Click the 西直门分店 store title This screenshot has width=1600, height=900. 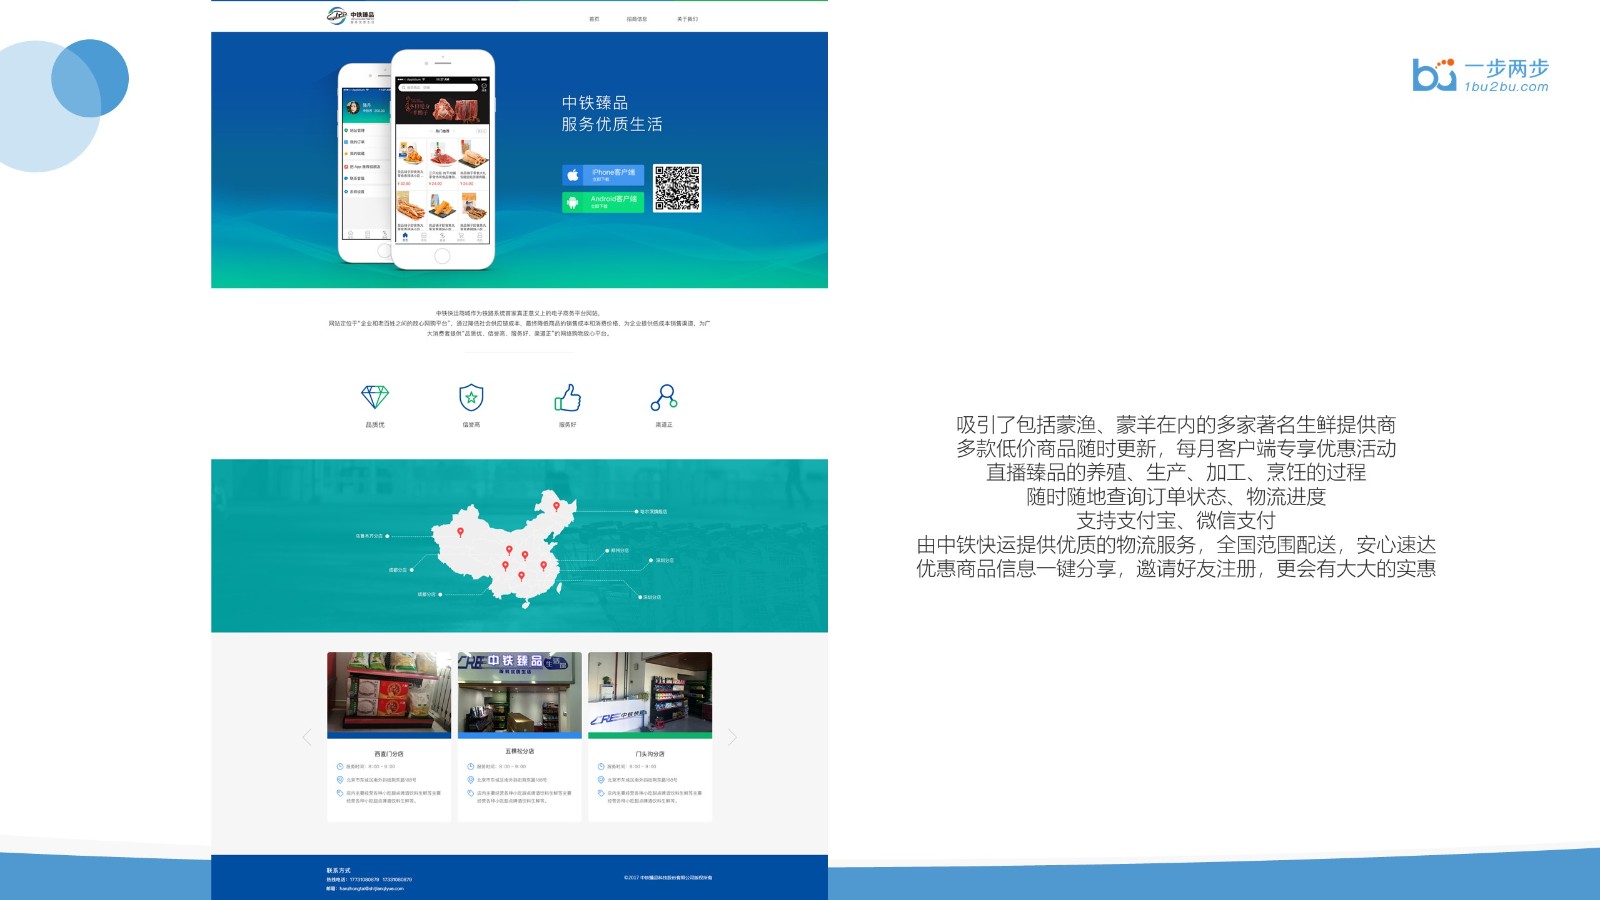[x=389, y=754]
